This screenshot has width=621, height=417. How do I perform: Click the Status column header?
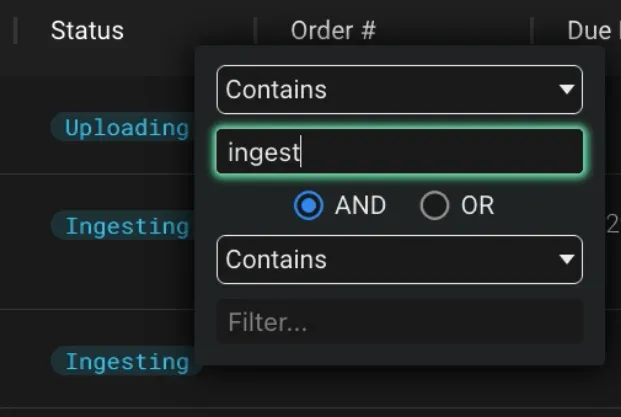(87, 31)
